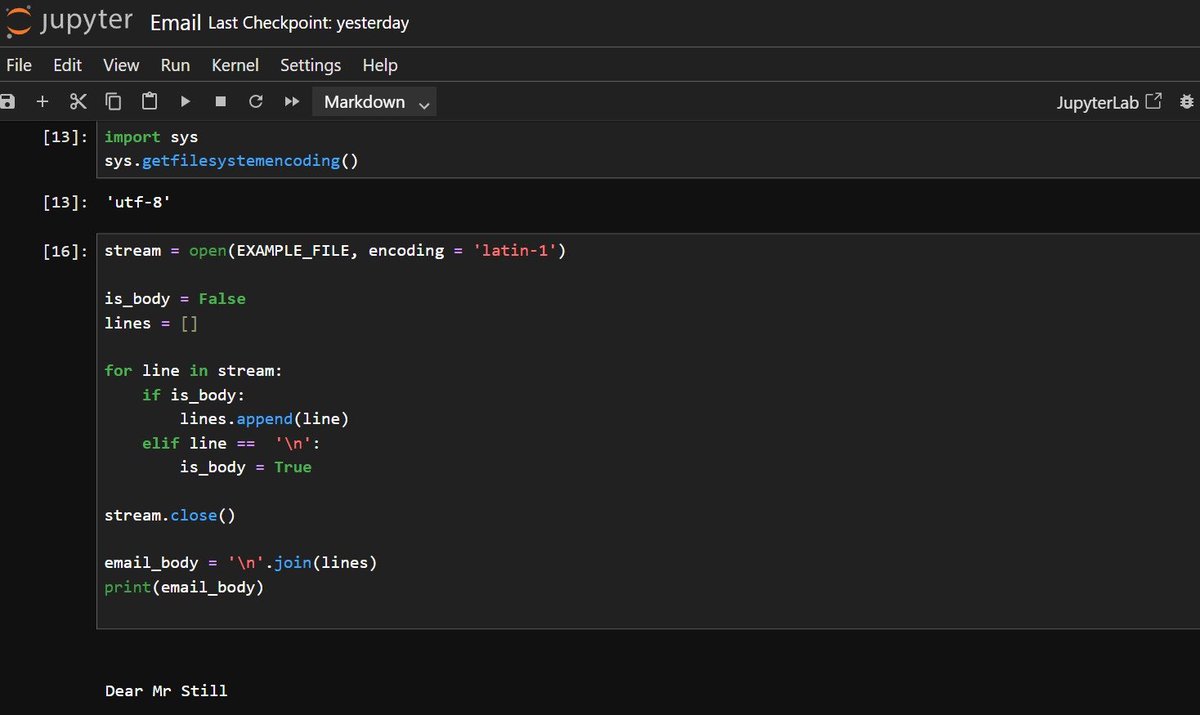Image resolution: width=1200 pixels, height=715 pixels.
Task: Paste a cell with the clipboard icon
Action: click(x=149, y=101)
